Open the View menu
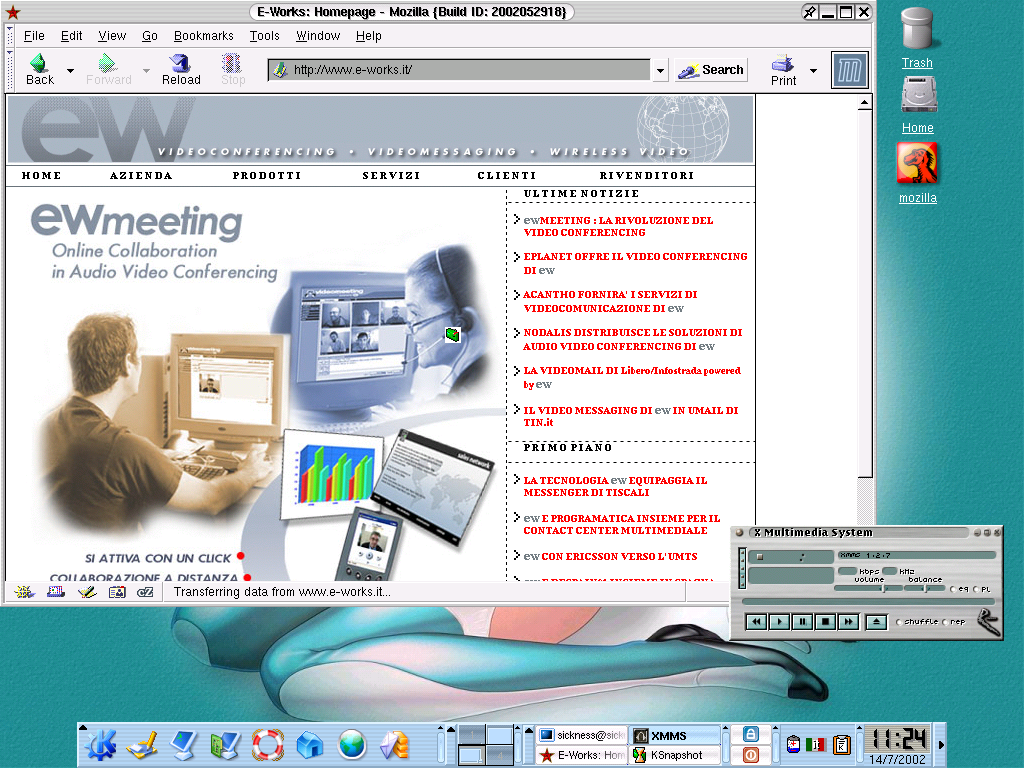This screenshot has width=1024, height=768. click(112, 36)
